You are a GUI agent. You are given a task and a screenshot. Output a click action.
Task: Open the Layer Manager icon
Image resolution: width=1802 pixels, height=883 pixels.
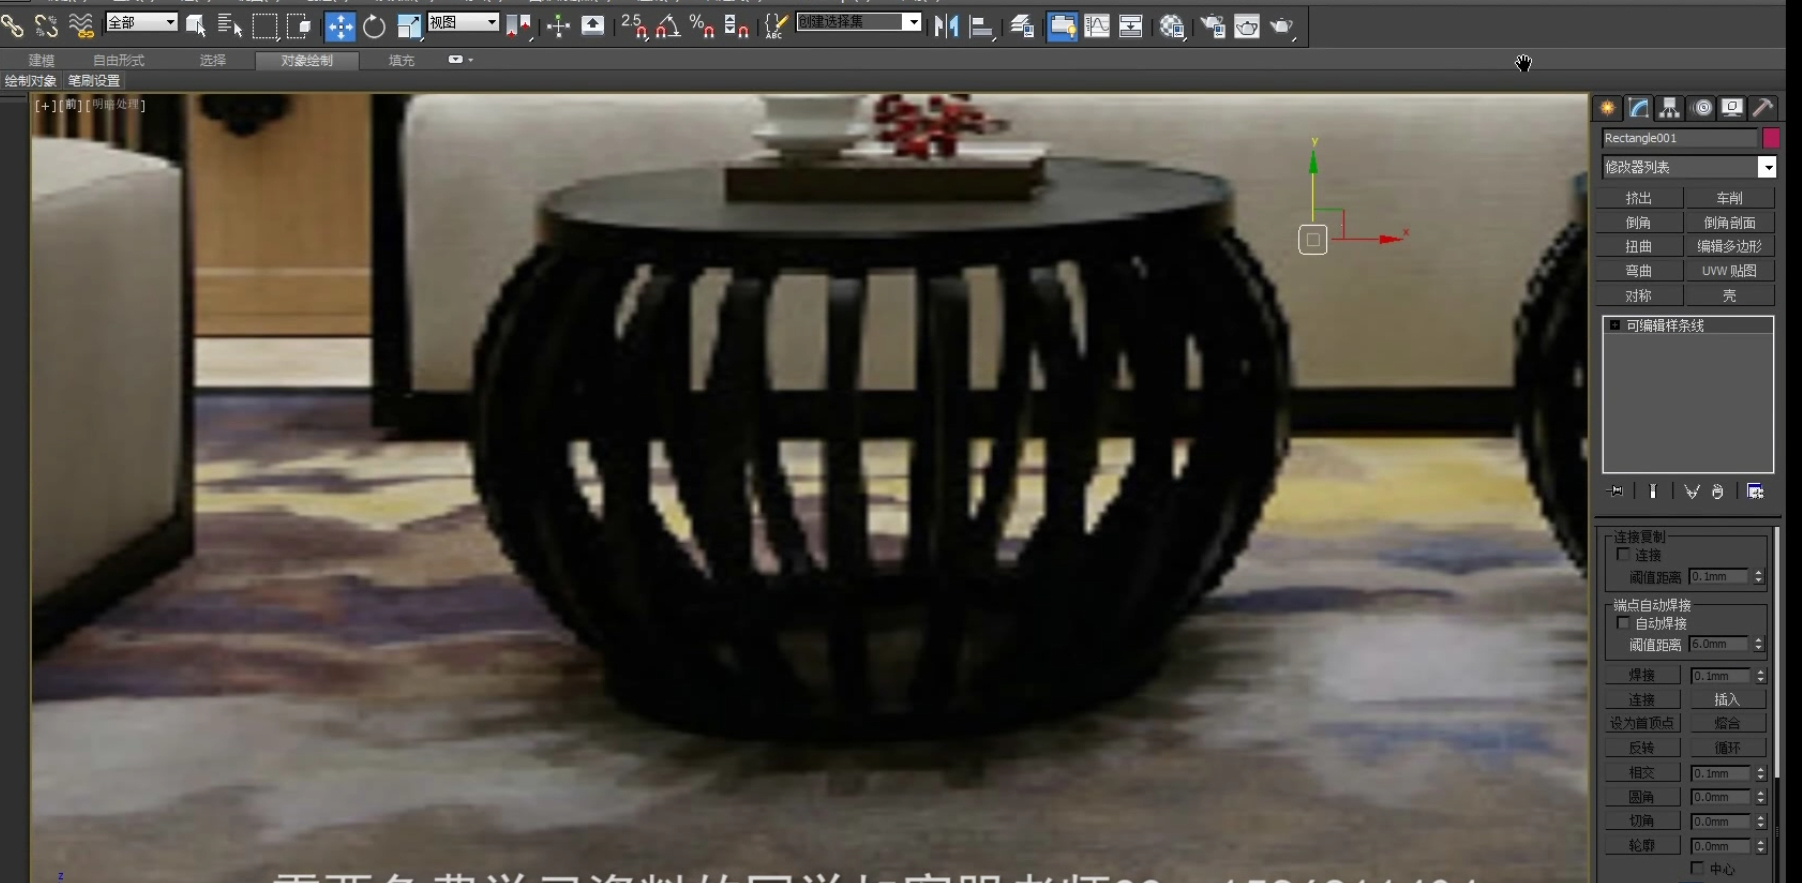(x=1022, y=26)
